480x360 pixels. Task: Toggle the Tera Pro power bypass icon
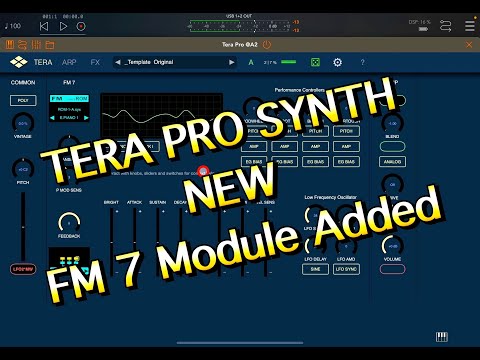point(267,44)
